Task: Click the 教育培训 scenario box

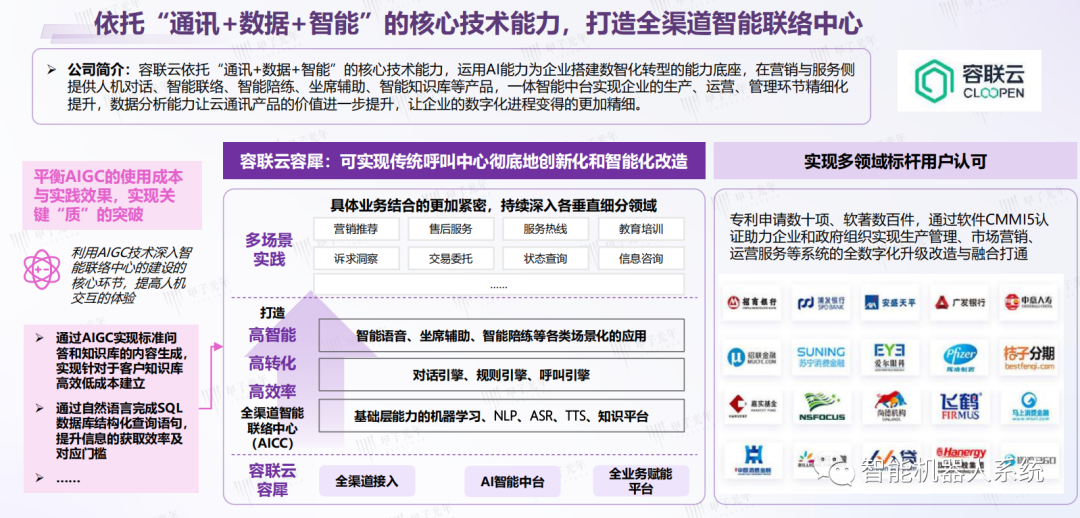Action: pyautogui.click(x=641, y=229)
